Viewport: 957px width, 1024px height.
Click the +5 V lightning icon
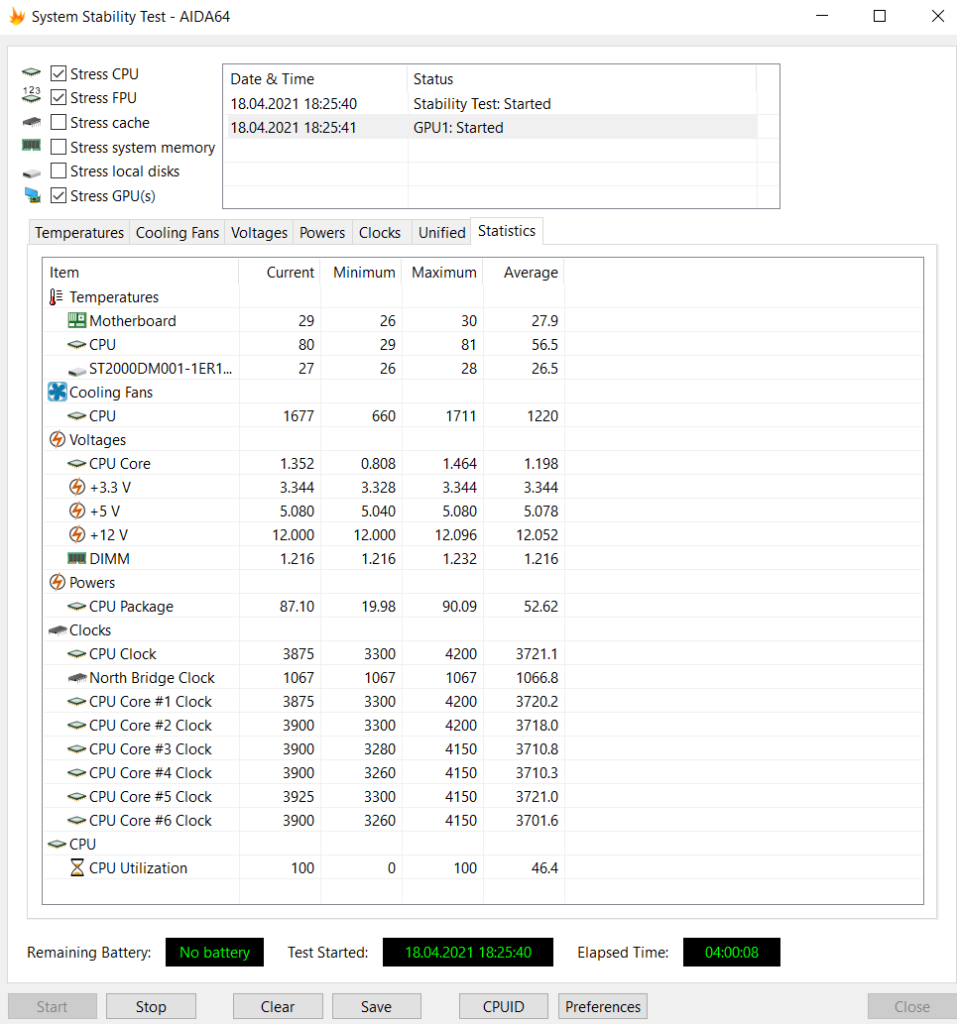(x=77, y=511)
